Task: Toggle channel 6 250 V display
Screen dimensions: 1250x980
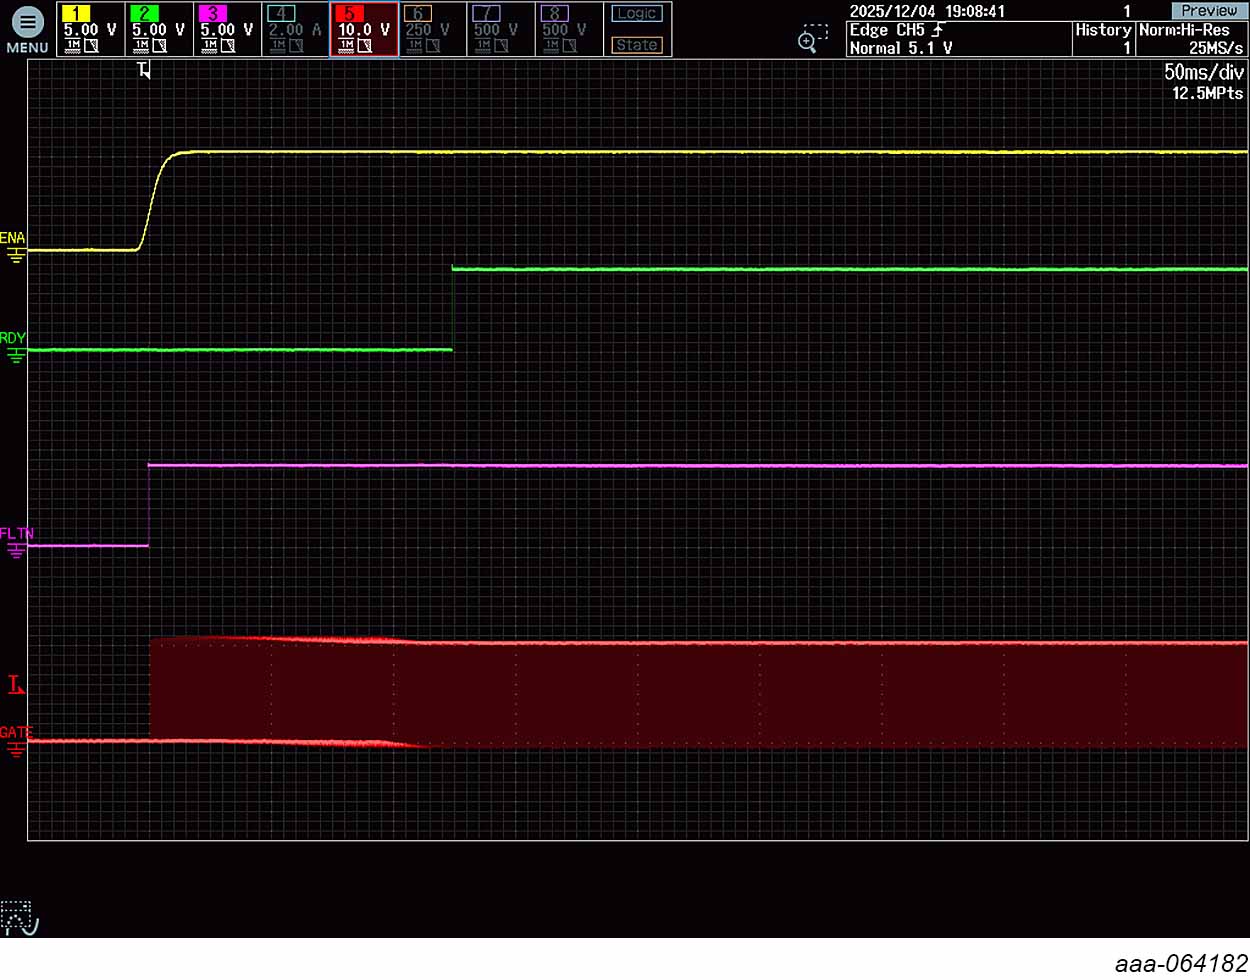Action: [431, 30]
